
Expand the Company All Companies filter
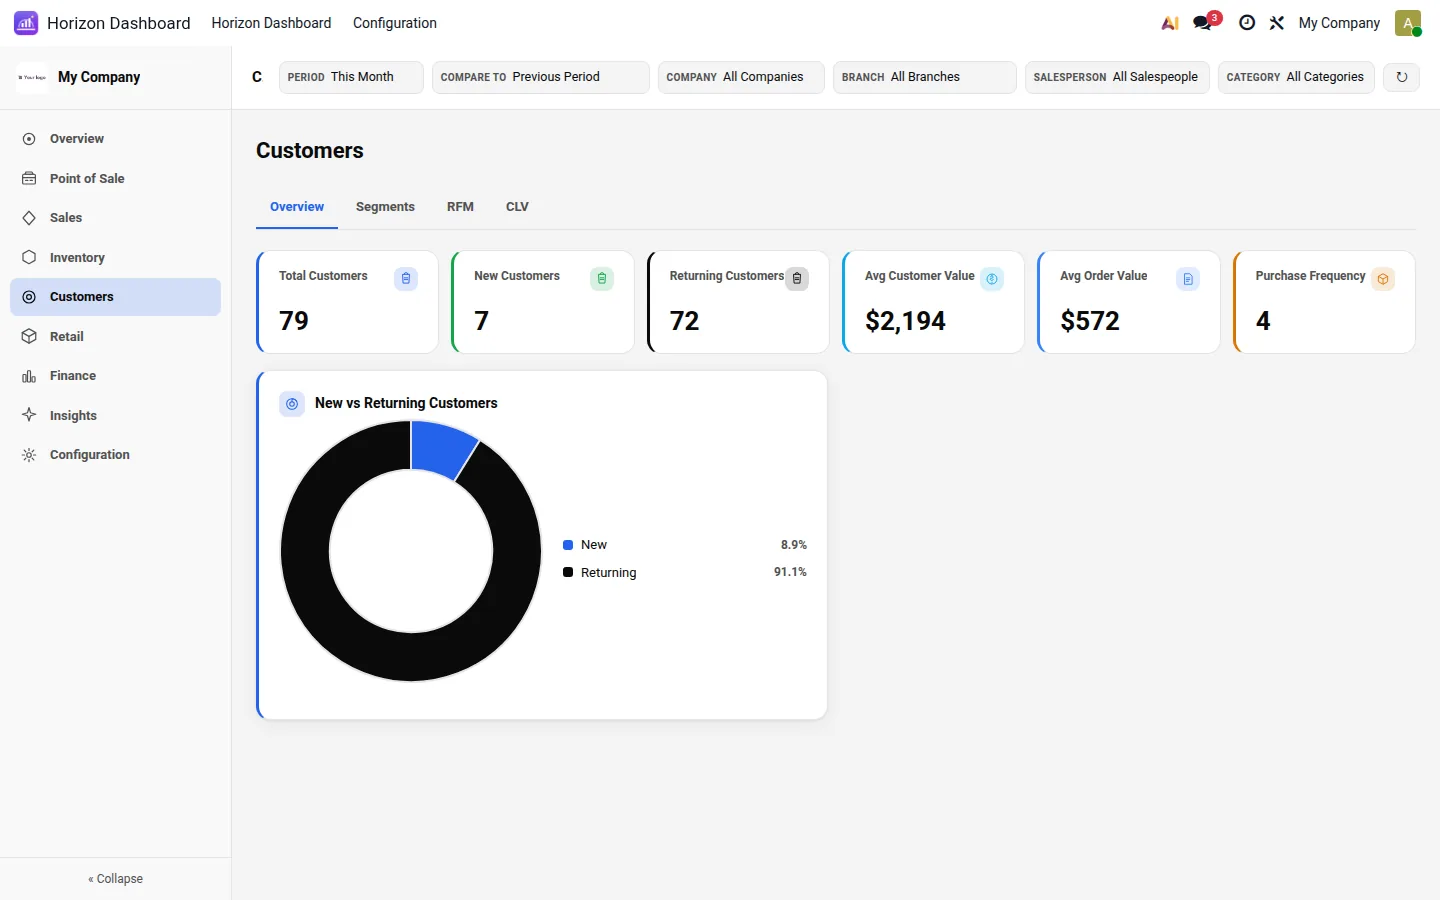[741, 77]
